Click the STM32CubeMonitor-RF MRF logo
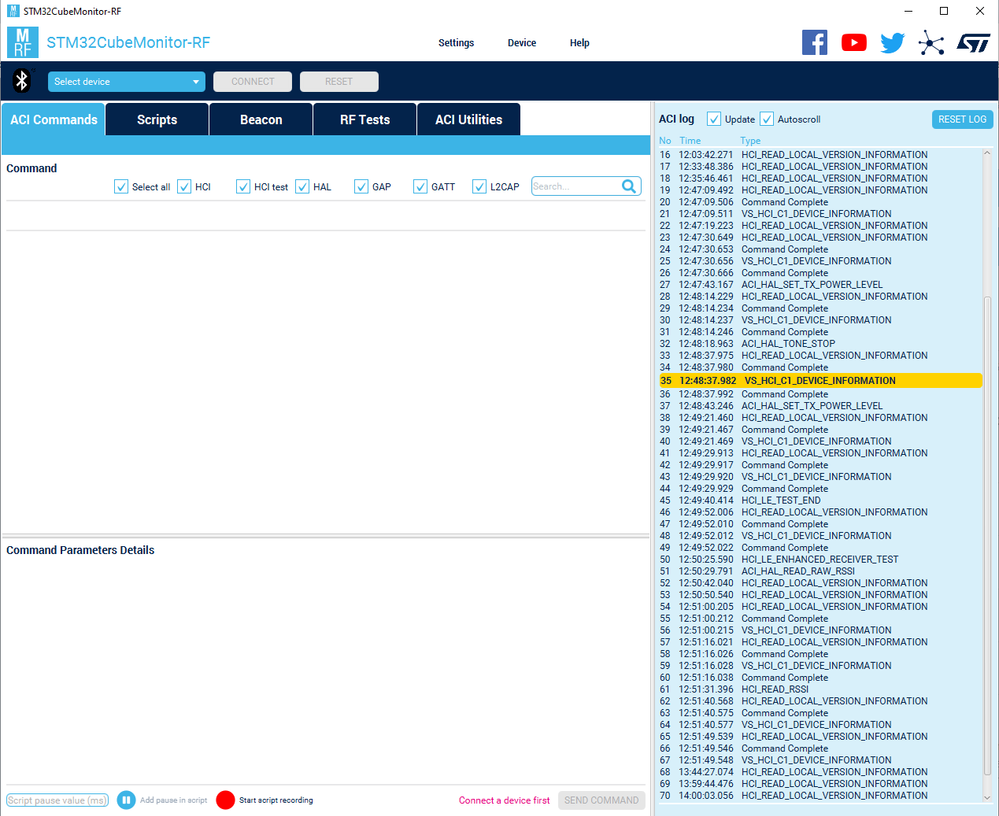Viewport: 999px width, 816px height. point(22,43)
